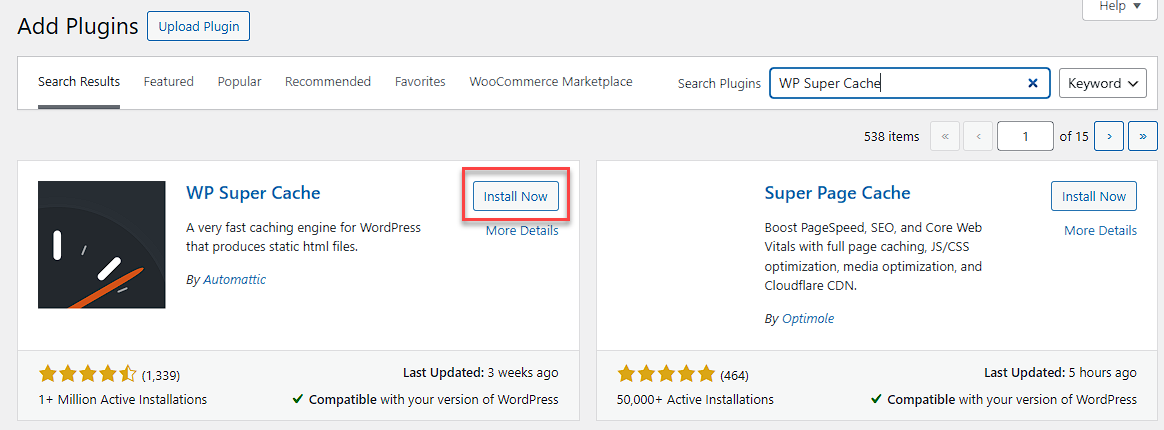
Task: Open the Keyword search type dropdown
Action: point(1102,83)
